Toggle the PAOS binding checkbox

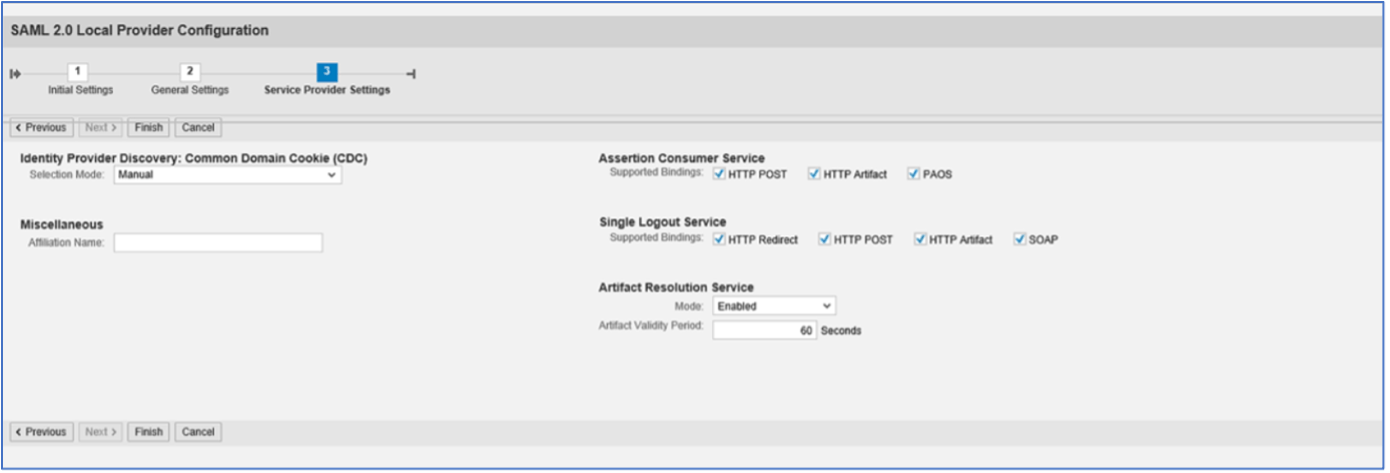pyautogui.click(x=914, y=174)
